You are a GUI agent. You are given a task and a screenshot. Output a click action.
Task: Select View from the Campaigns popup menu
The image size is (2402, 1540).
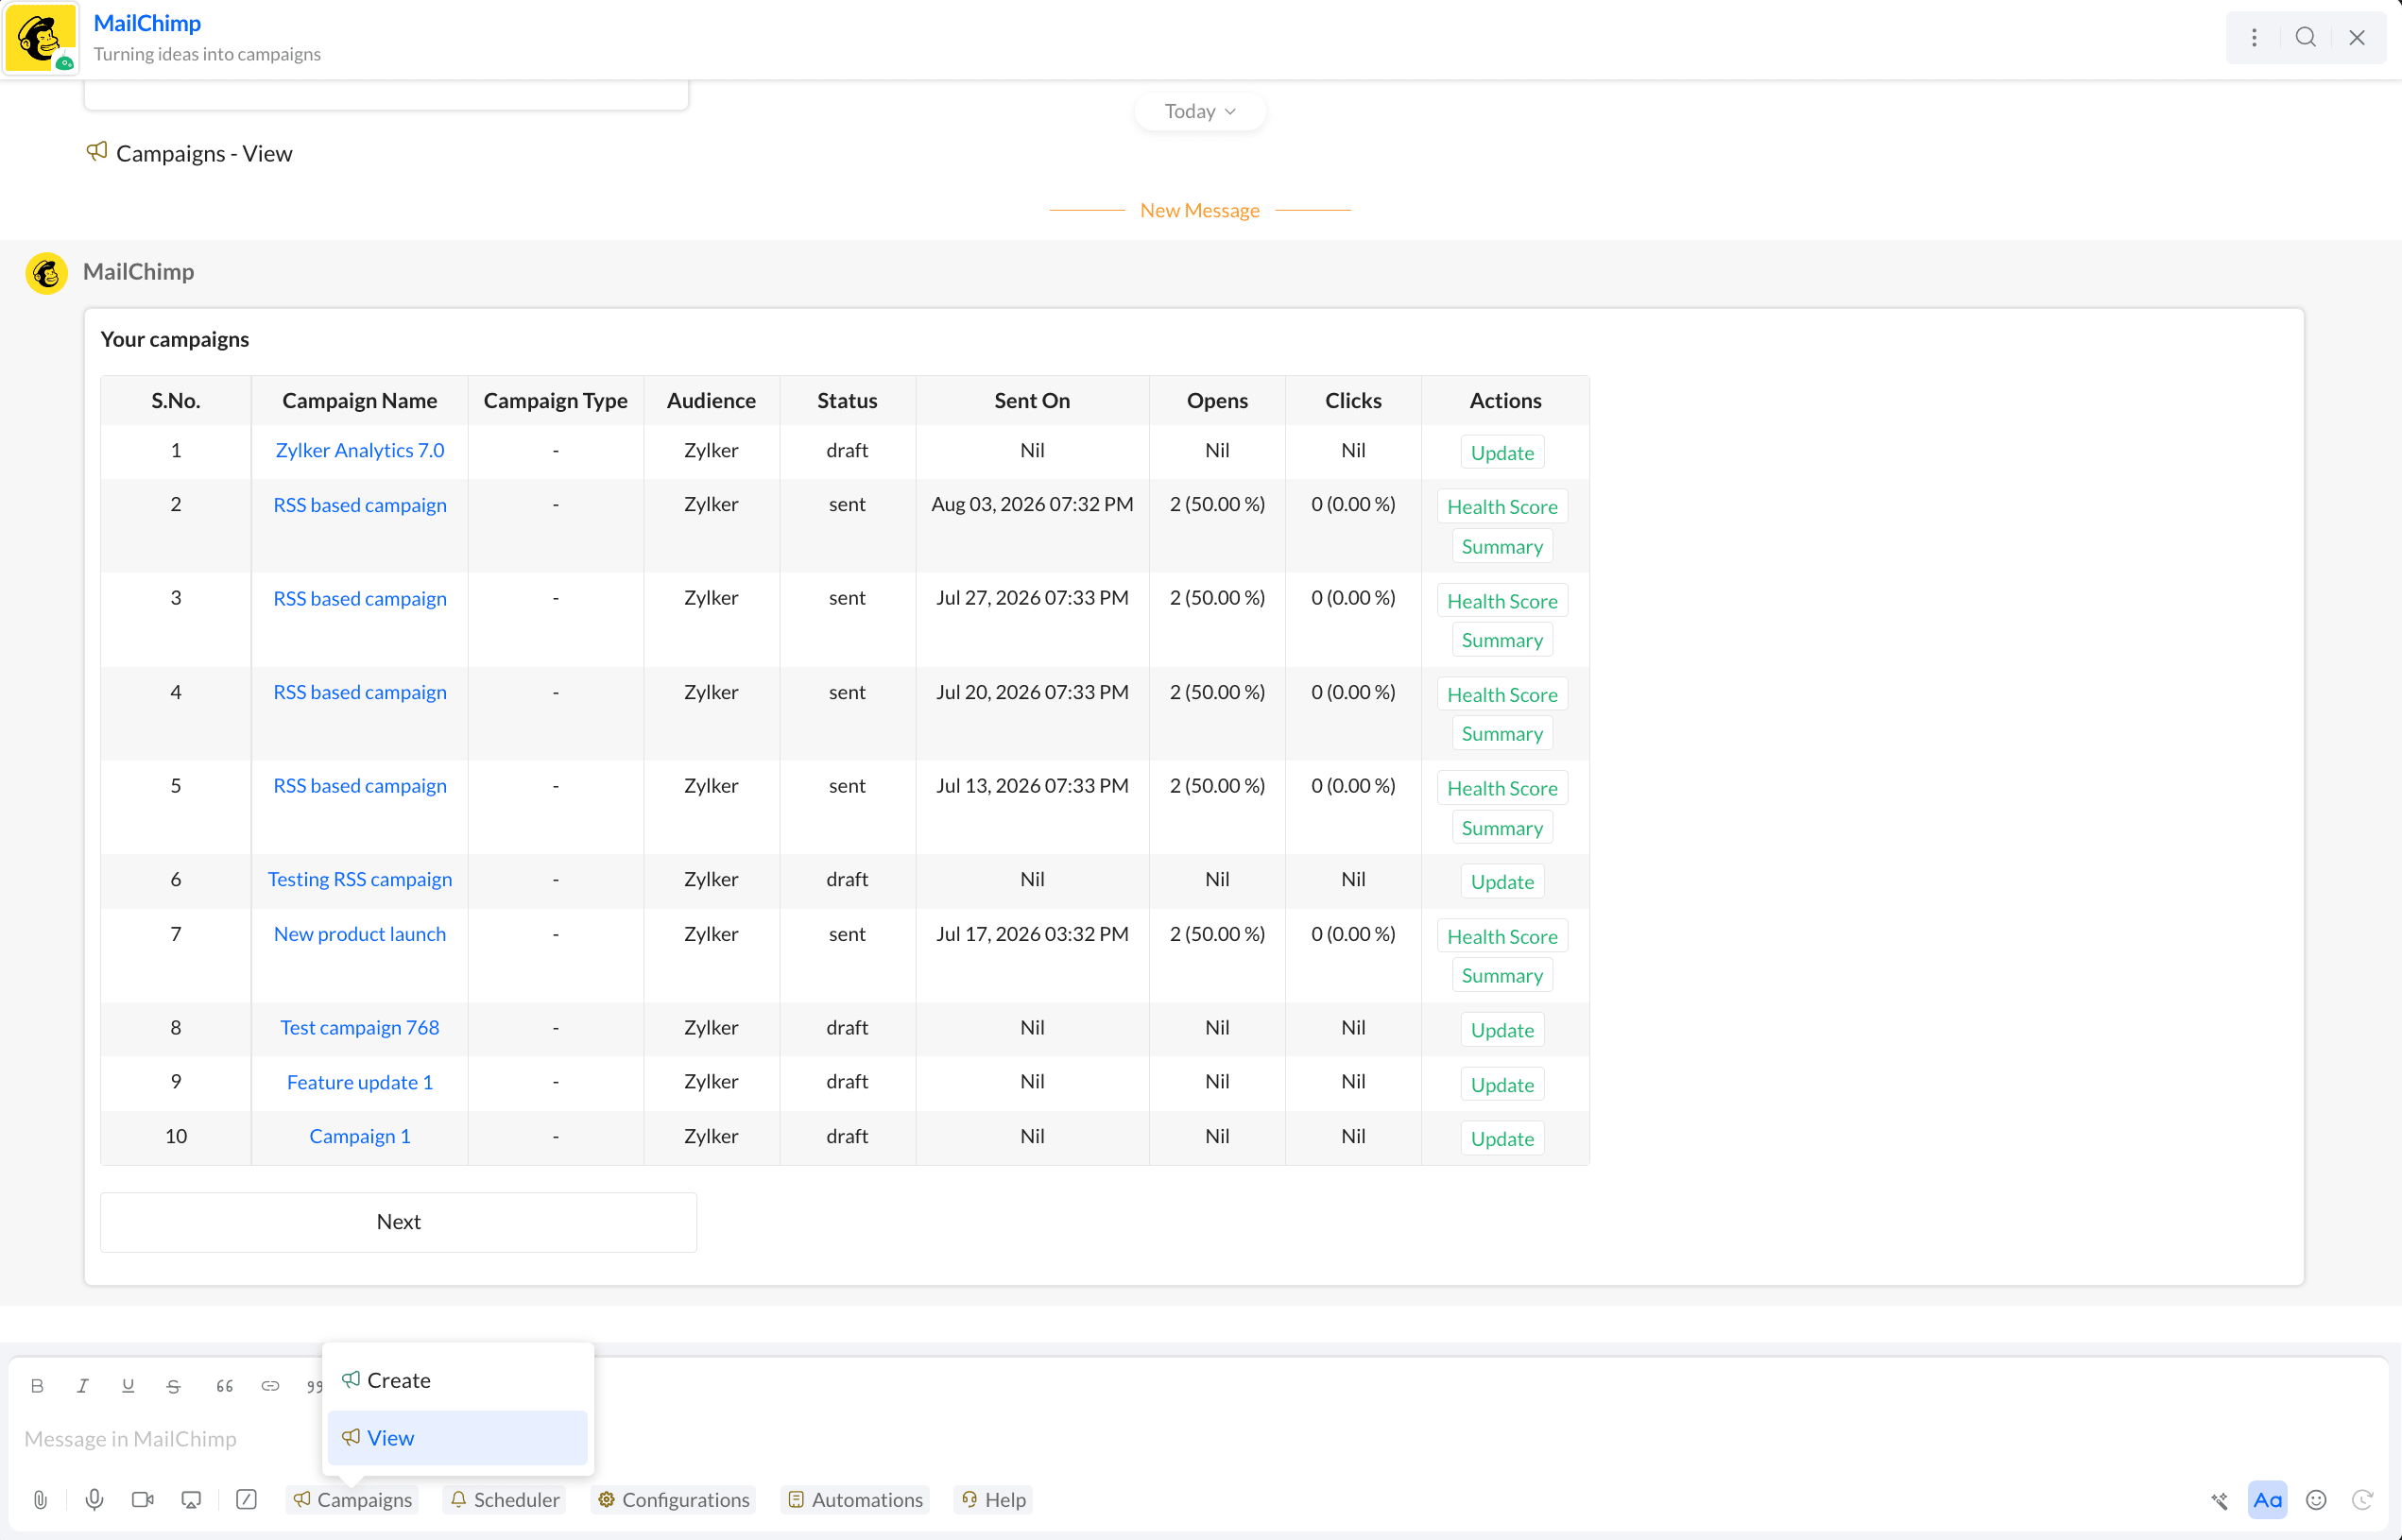click(457, 1437)
